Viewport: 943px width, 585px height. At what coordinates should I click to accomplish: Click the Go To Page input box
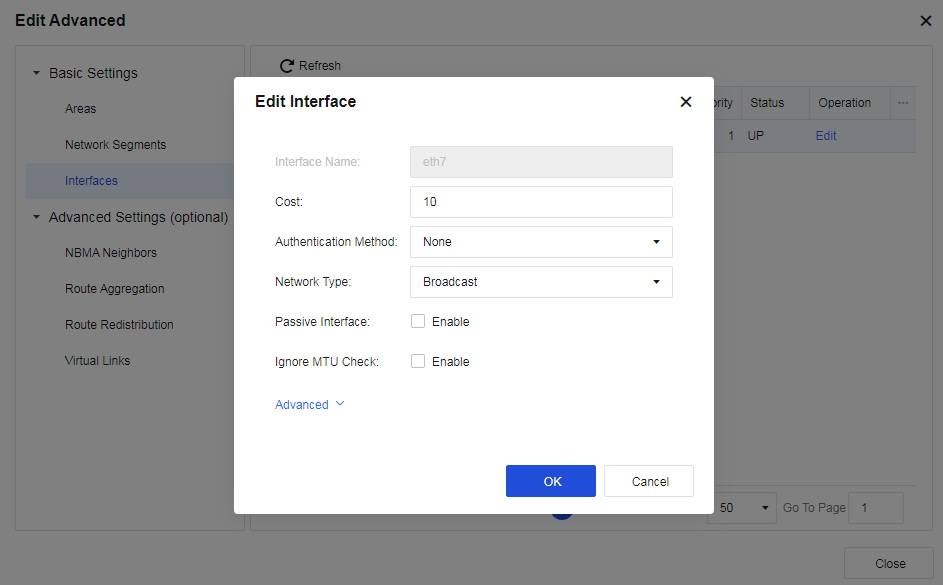tap(875, 508)
